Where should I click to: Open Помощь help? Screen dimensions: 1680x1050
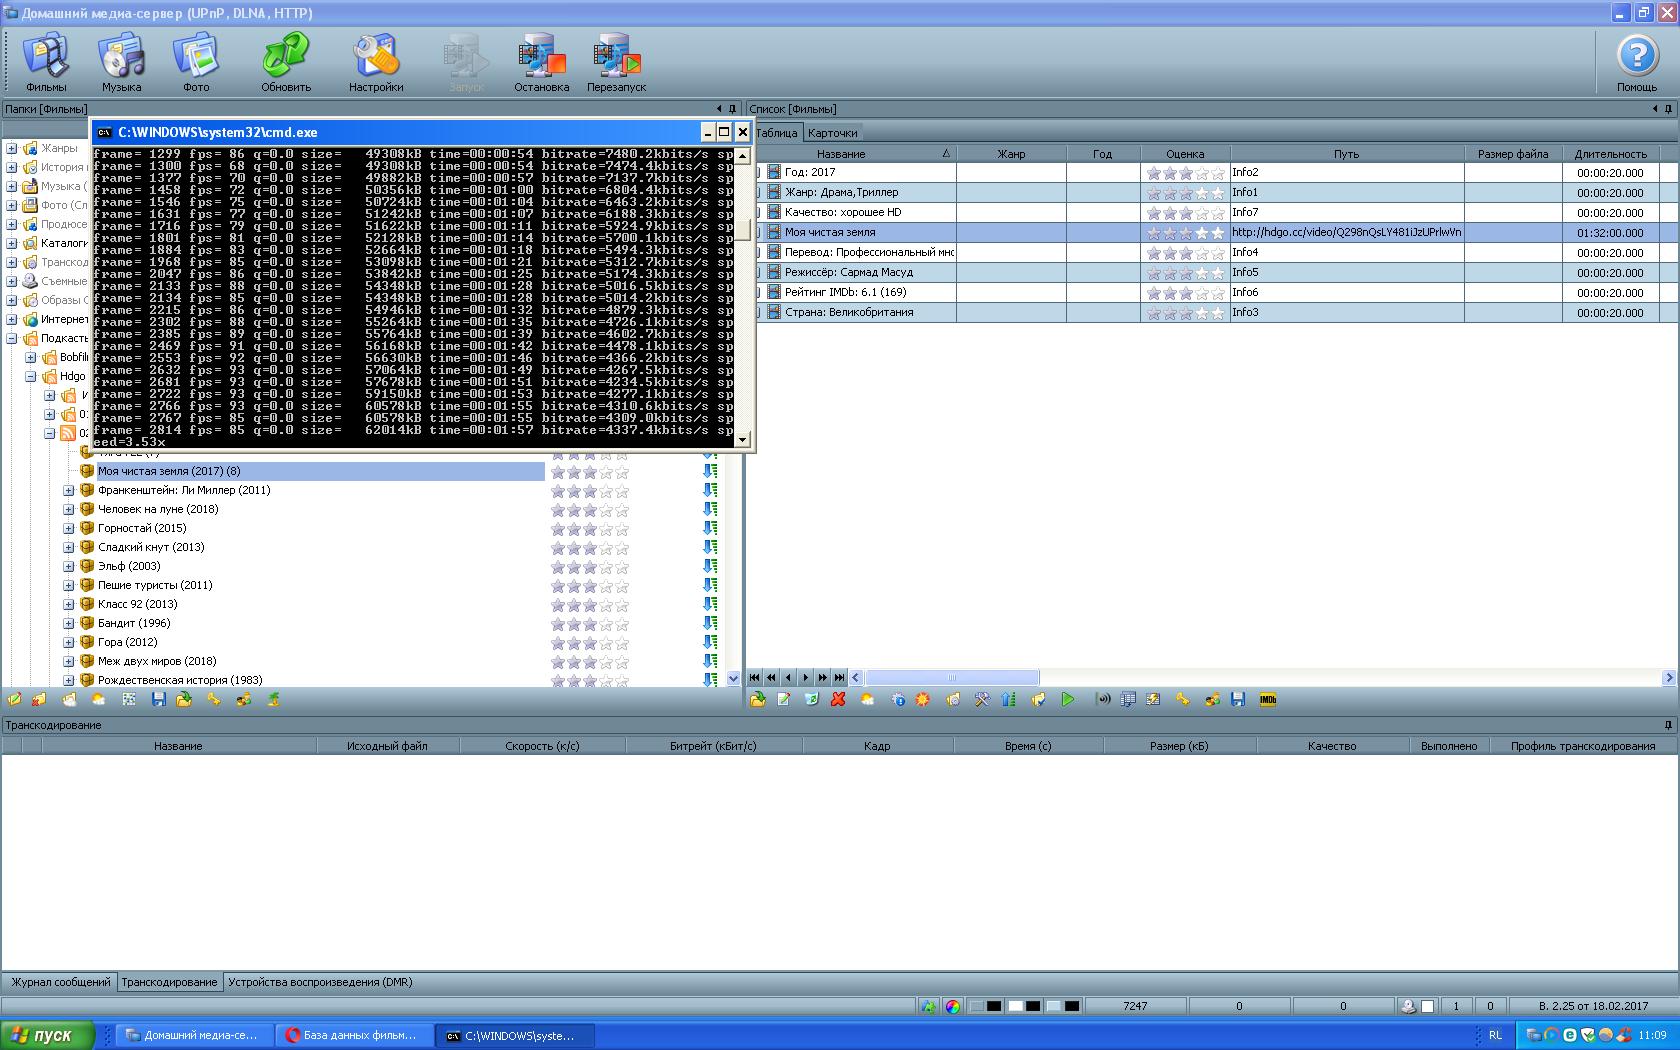click(x=1637, y=62)
